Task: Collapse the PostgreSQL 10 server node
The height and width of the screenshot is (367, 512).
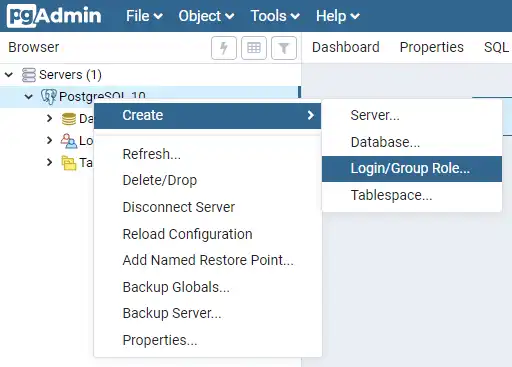Action: [x=29, y=97]
